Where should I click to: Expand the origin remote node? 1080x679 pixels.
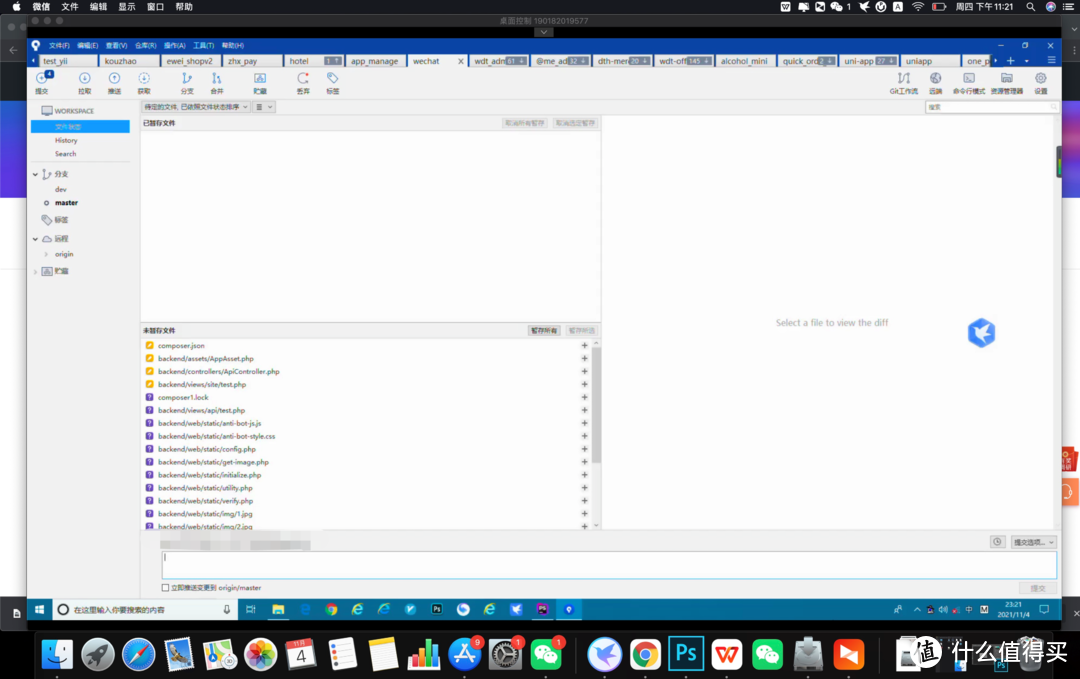[46, 254]
